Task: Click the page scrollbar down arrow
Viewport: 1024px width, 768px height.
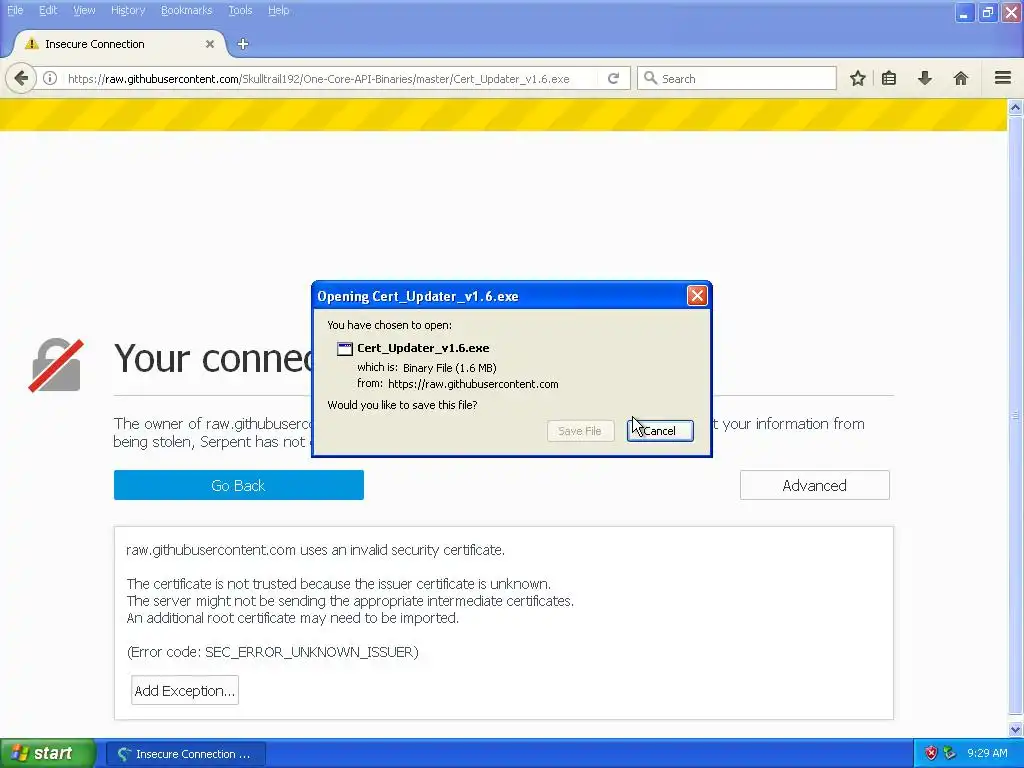Action: click(1015, 729)
